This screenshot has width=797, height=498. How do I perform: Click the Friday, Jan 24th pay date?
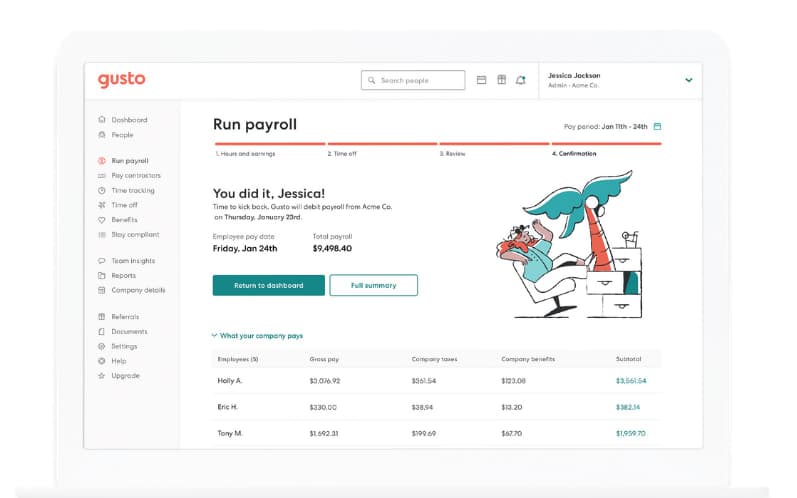click(245, 248)
